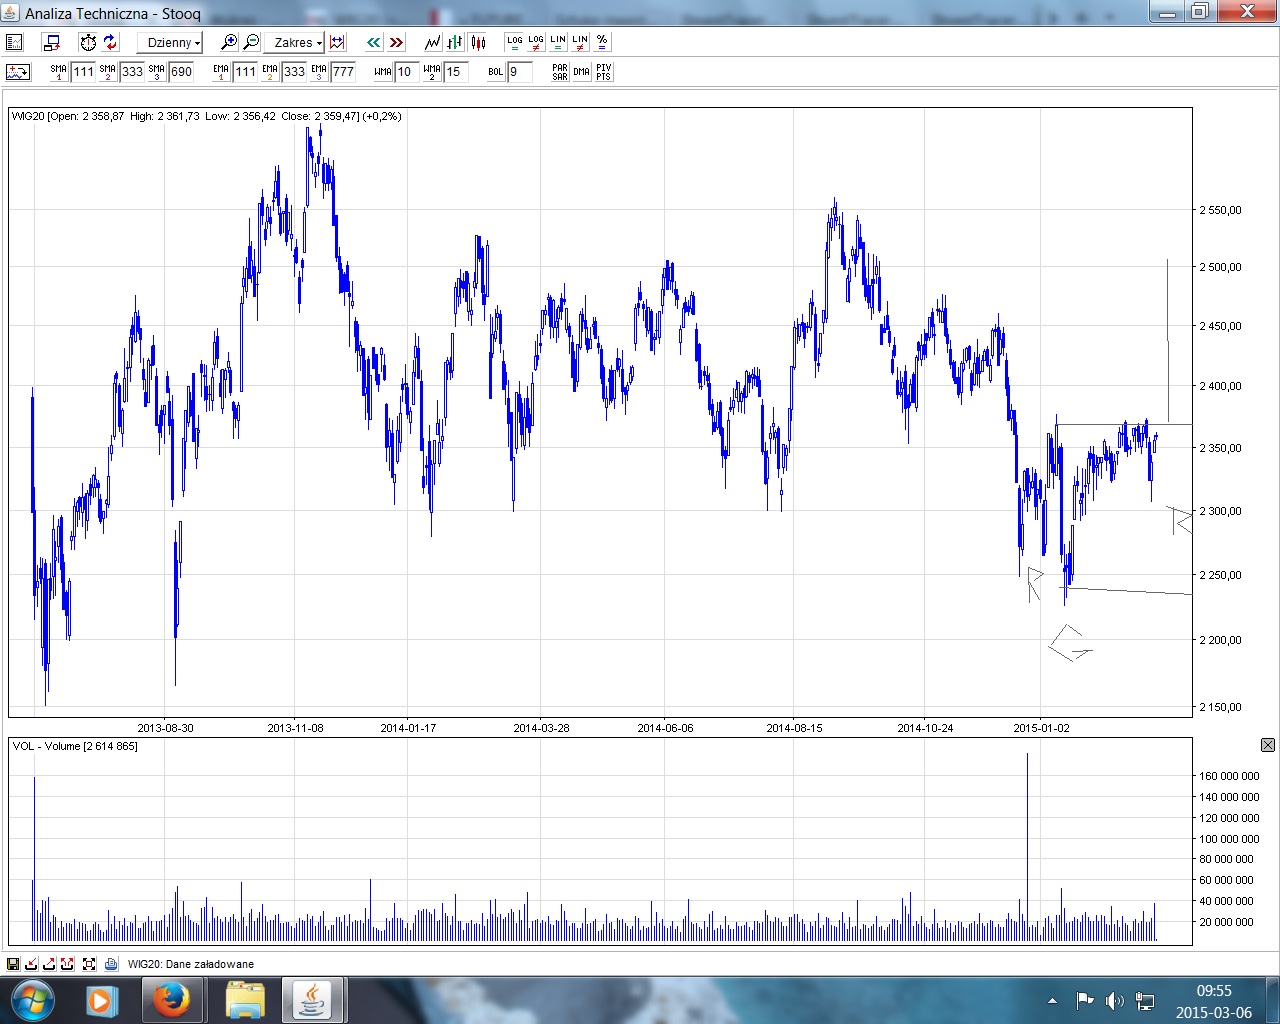
Task: Toggle the EMA 1 moving average
Action: pos(221,72)
